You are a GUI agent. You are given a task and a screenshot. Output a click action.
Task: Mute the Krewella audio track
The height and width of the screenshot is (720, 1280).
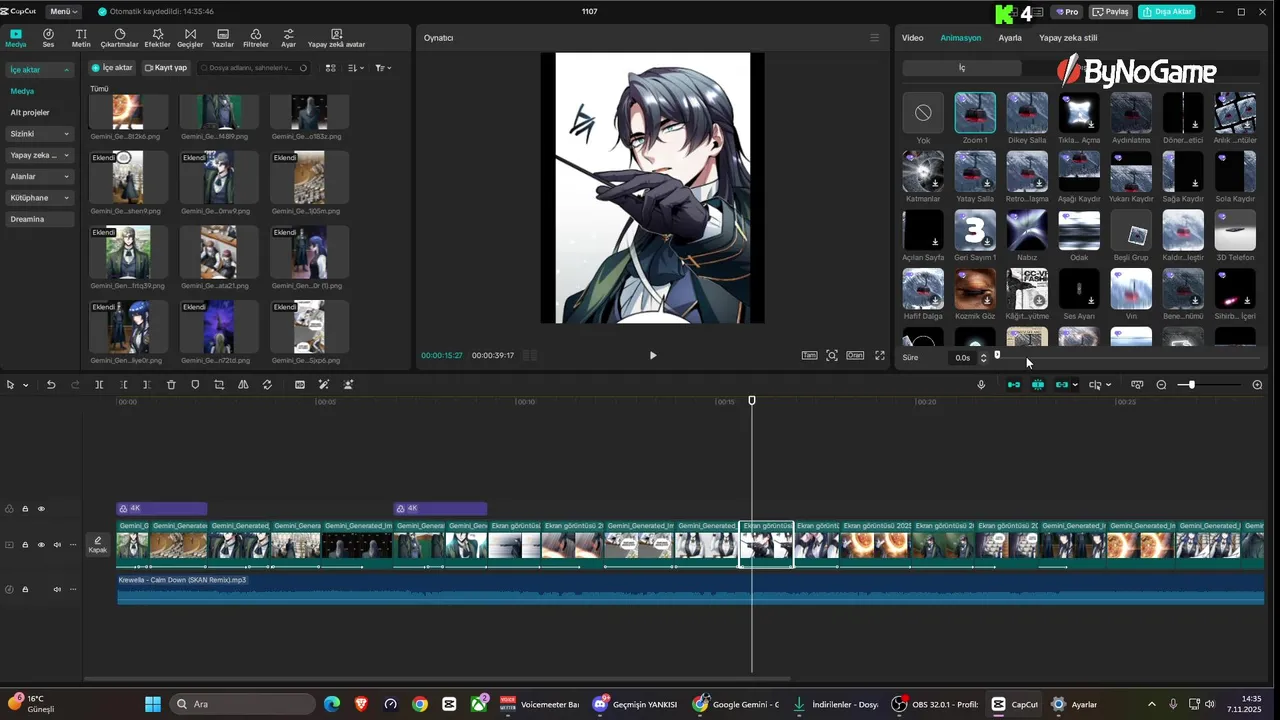click(x=57, y=589)
